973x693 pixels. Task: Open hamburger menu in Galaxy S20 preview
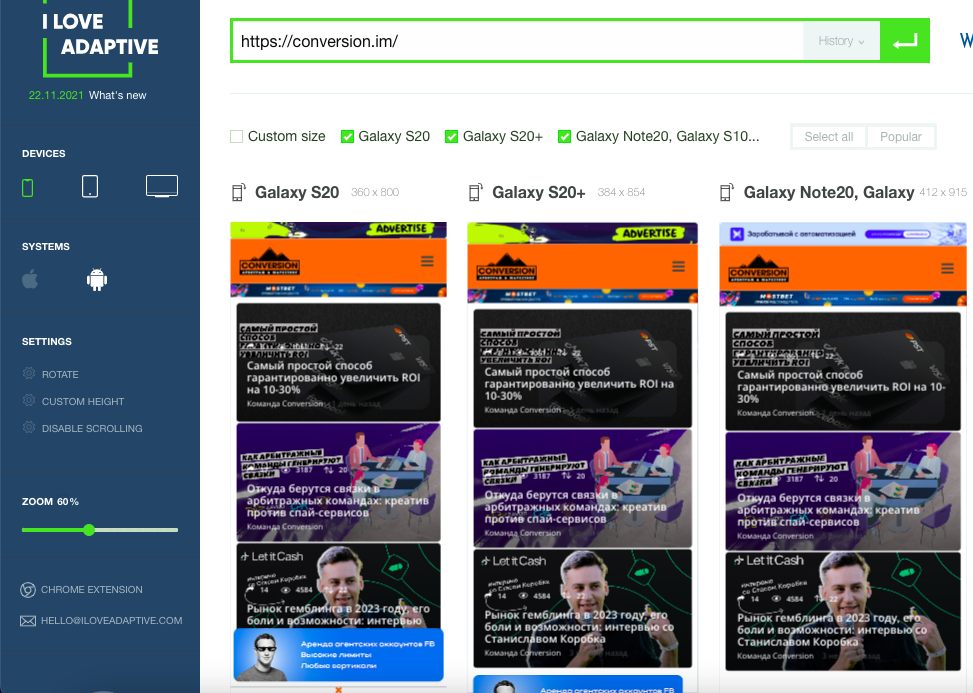[x=427, y=261]
